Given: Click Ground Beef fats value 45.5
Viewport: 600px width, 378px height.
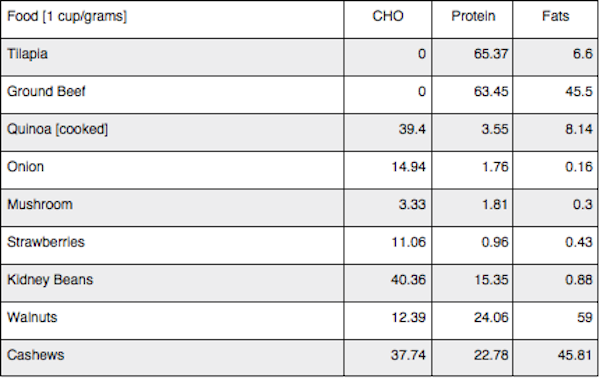Looking at the screenshot, I should point(579,91).
